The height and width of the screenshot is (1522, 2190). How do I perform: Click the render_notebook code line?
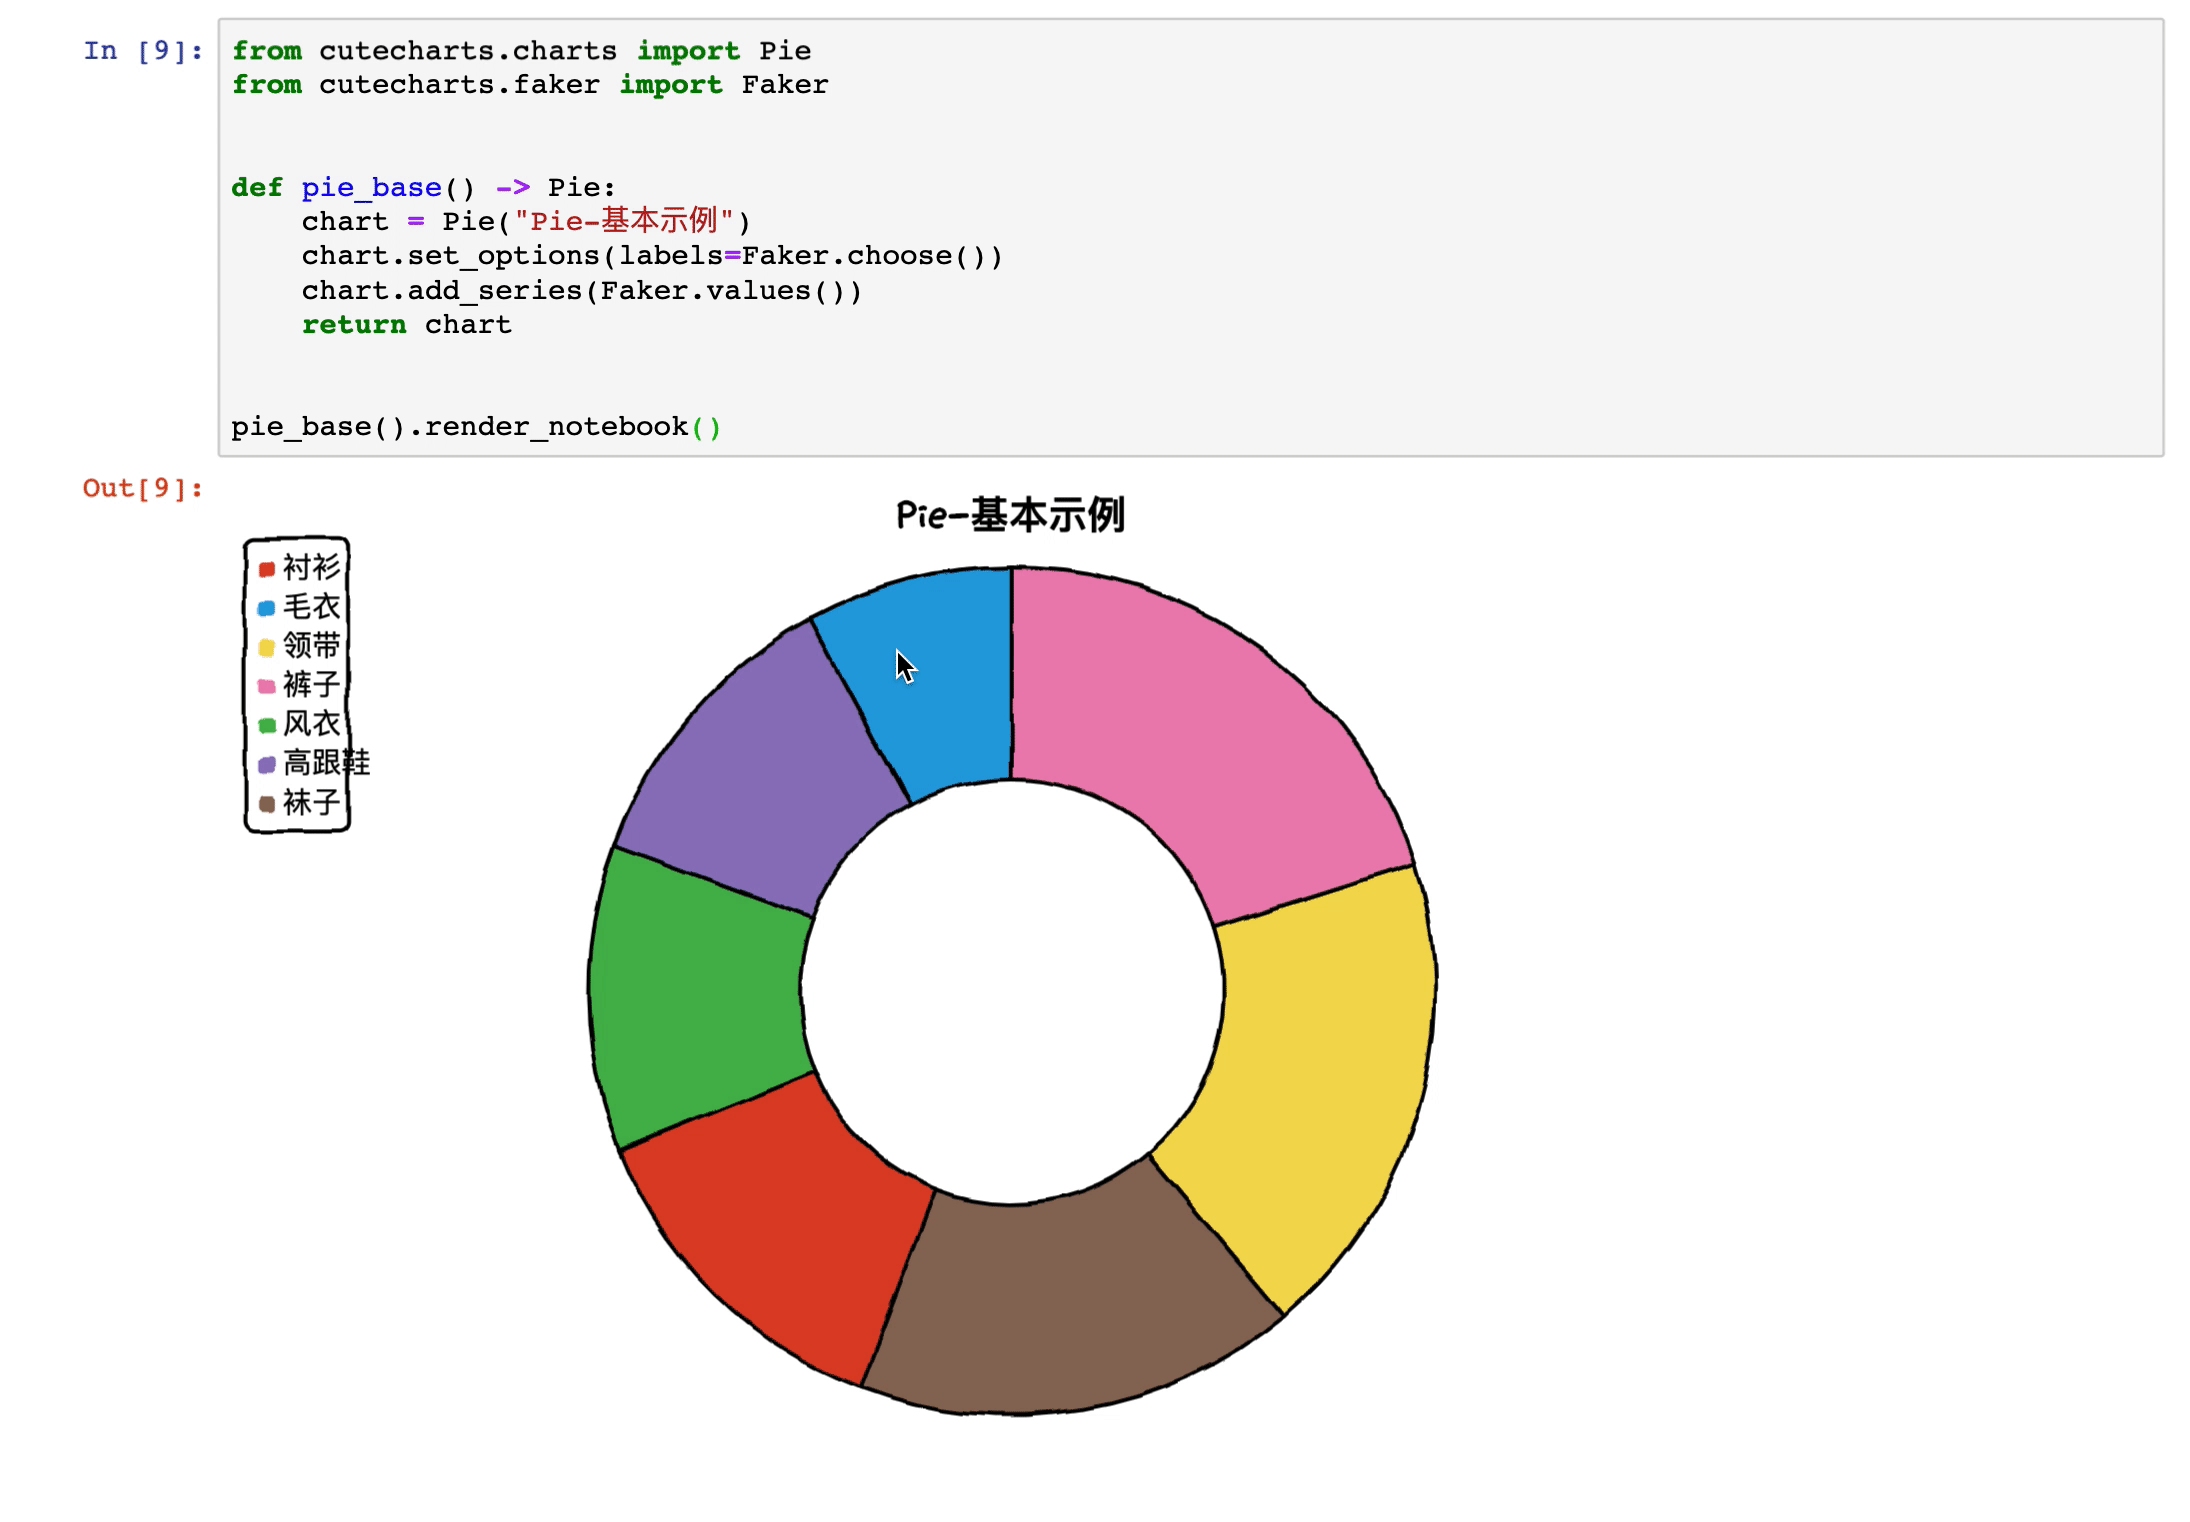[475, 427]
